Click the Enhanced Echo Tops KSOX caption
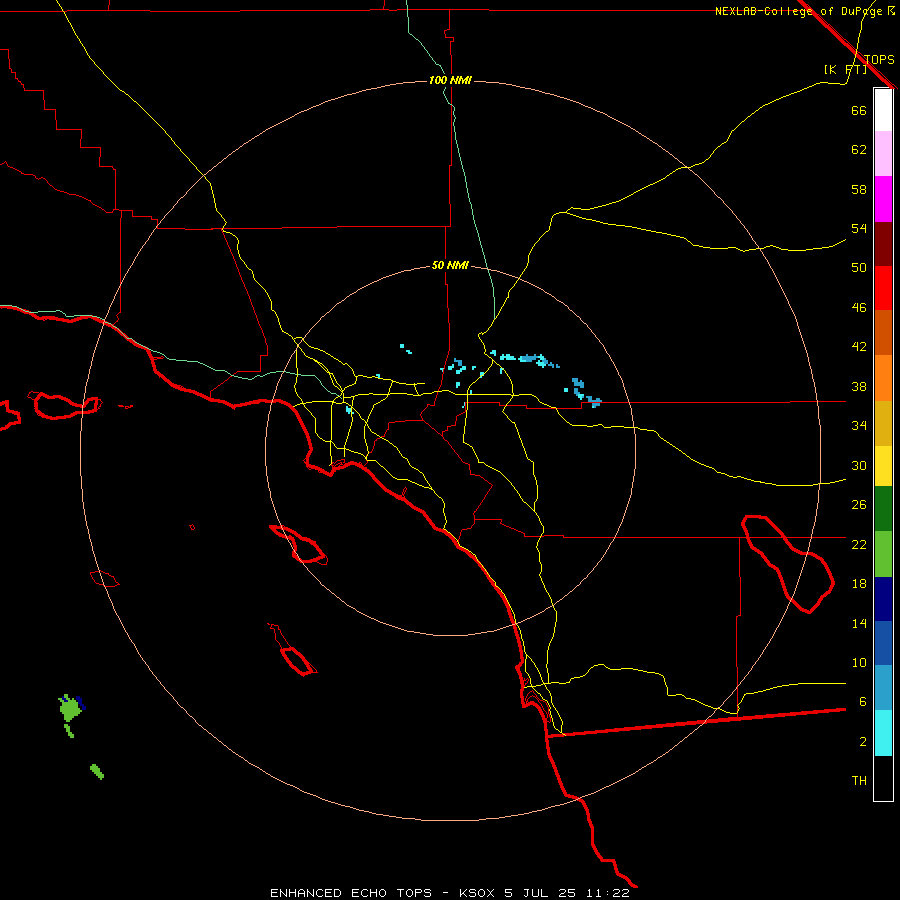 pos(450,893)
